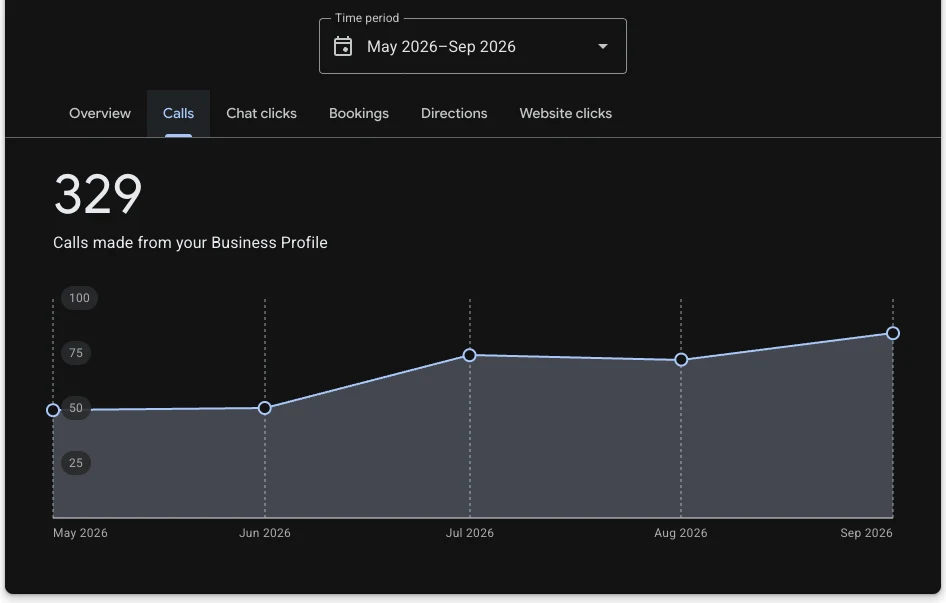Click the calendar icon in Time period field

tap(343, 46)
